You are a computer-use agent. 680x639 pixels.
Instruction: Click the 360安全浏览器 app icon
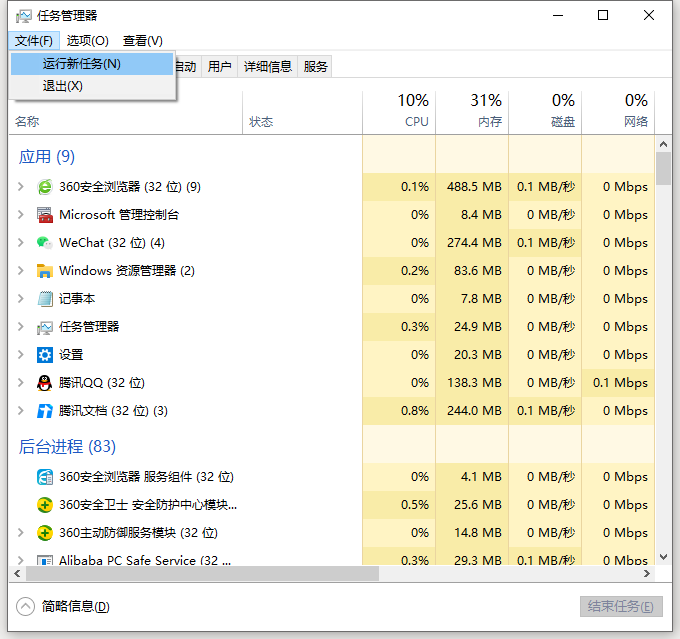pos(44,187)
